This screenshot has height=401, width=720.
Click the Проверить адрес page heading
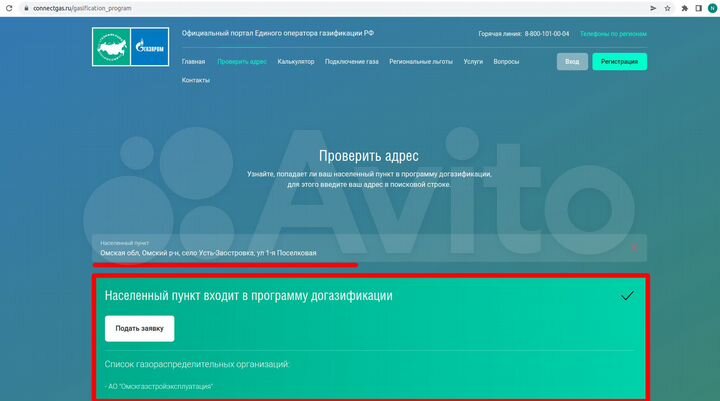tap(369, 156)
